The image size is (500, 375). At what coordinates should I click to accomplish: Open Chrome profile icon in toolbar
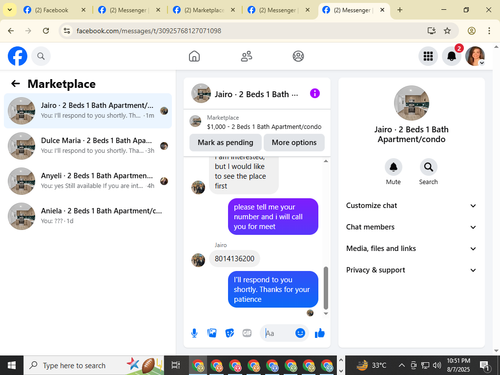pos(471,31)
